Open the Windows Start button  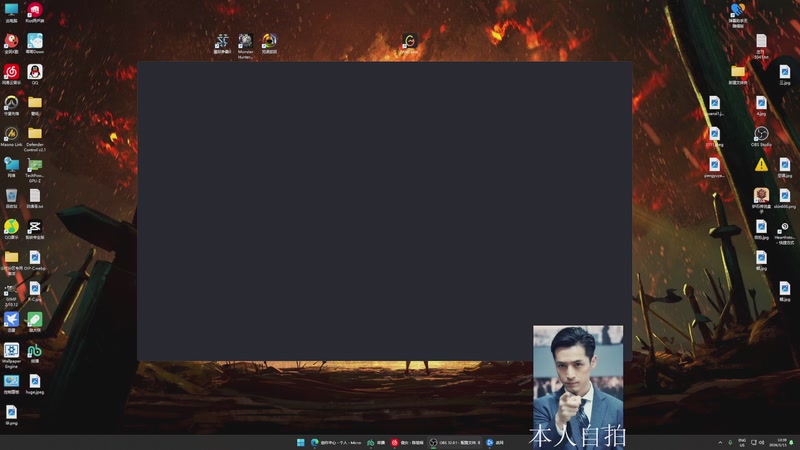(x=301, y=442)
